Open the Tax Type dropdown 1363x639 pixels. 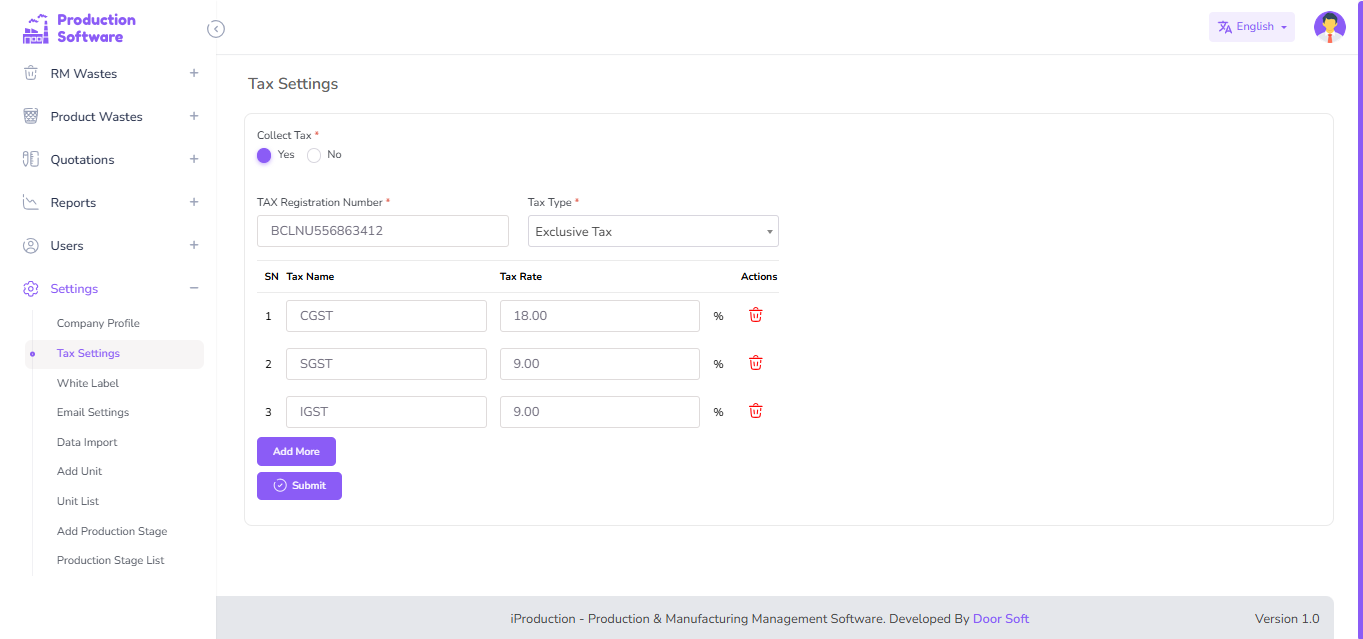point(653,231)
